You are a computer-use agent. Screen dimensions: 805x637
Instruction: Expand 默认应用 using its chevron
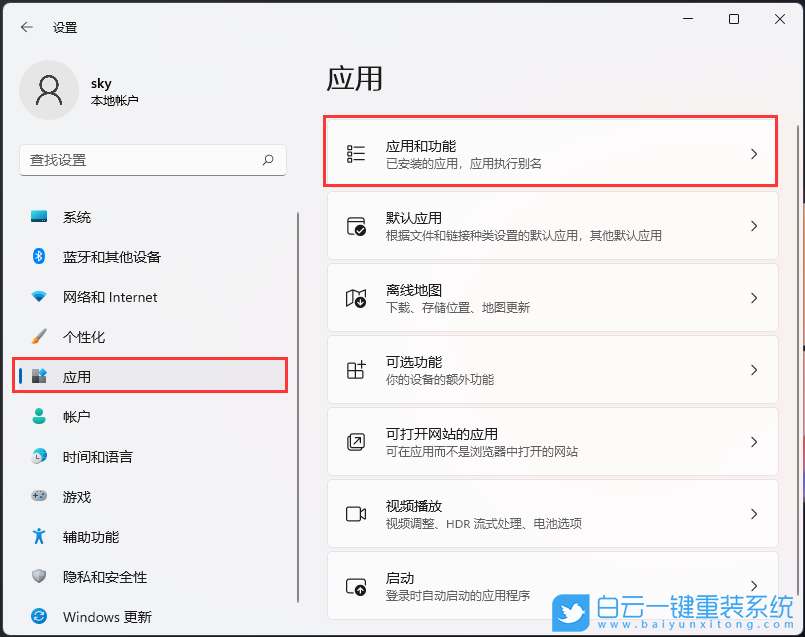[x=754, y=225]
